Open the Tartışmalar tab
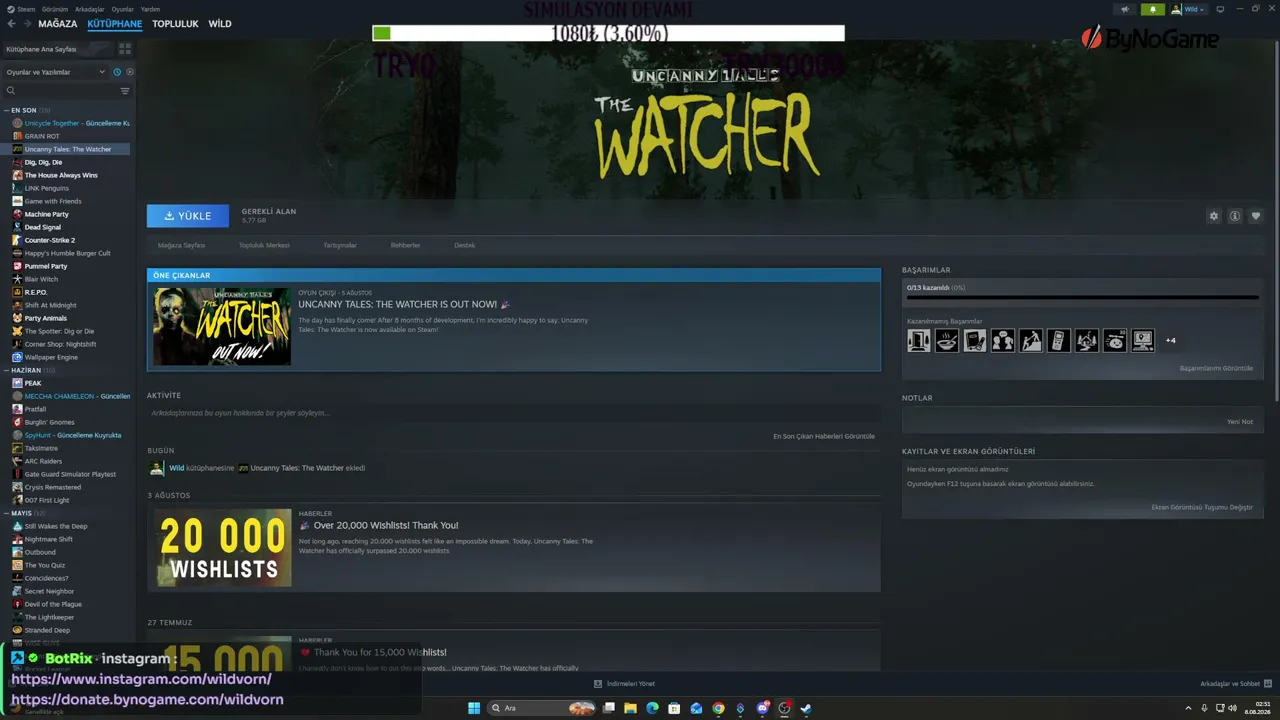 pos(340,245)
